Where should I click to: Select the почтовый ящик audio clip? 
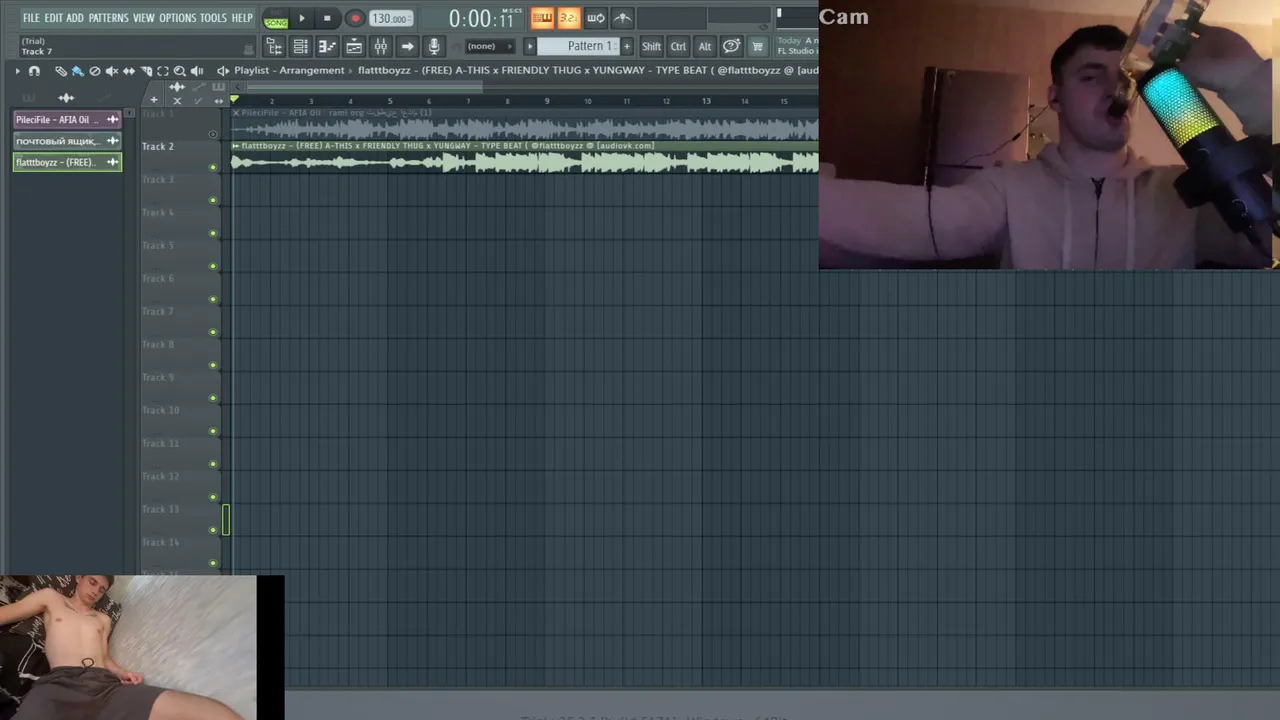[x=67, y=141]
